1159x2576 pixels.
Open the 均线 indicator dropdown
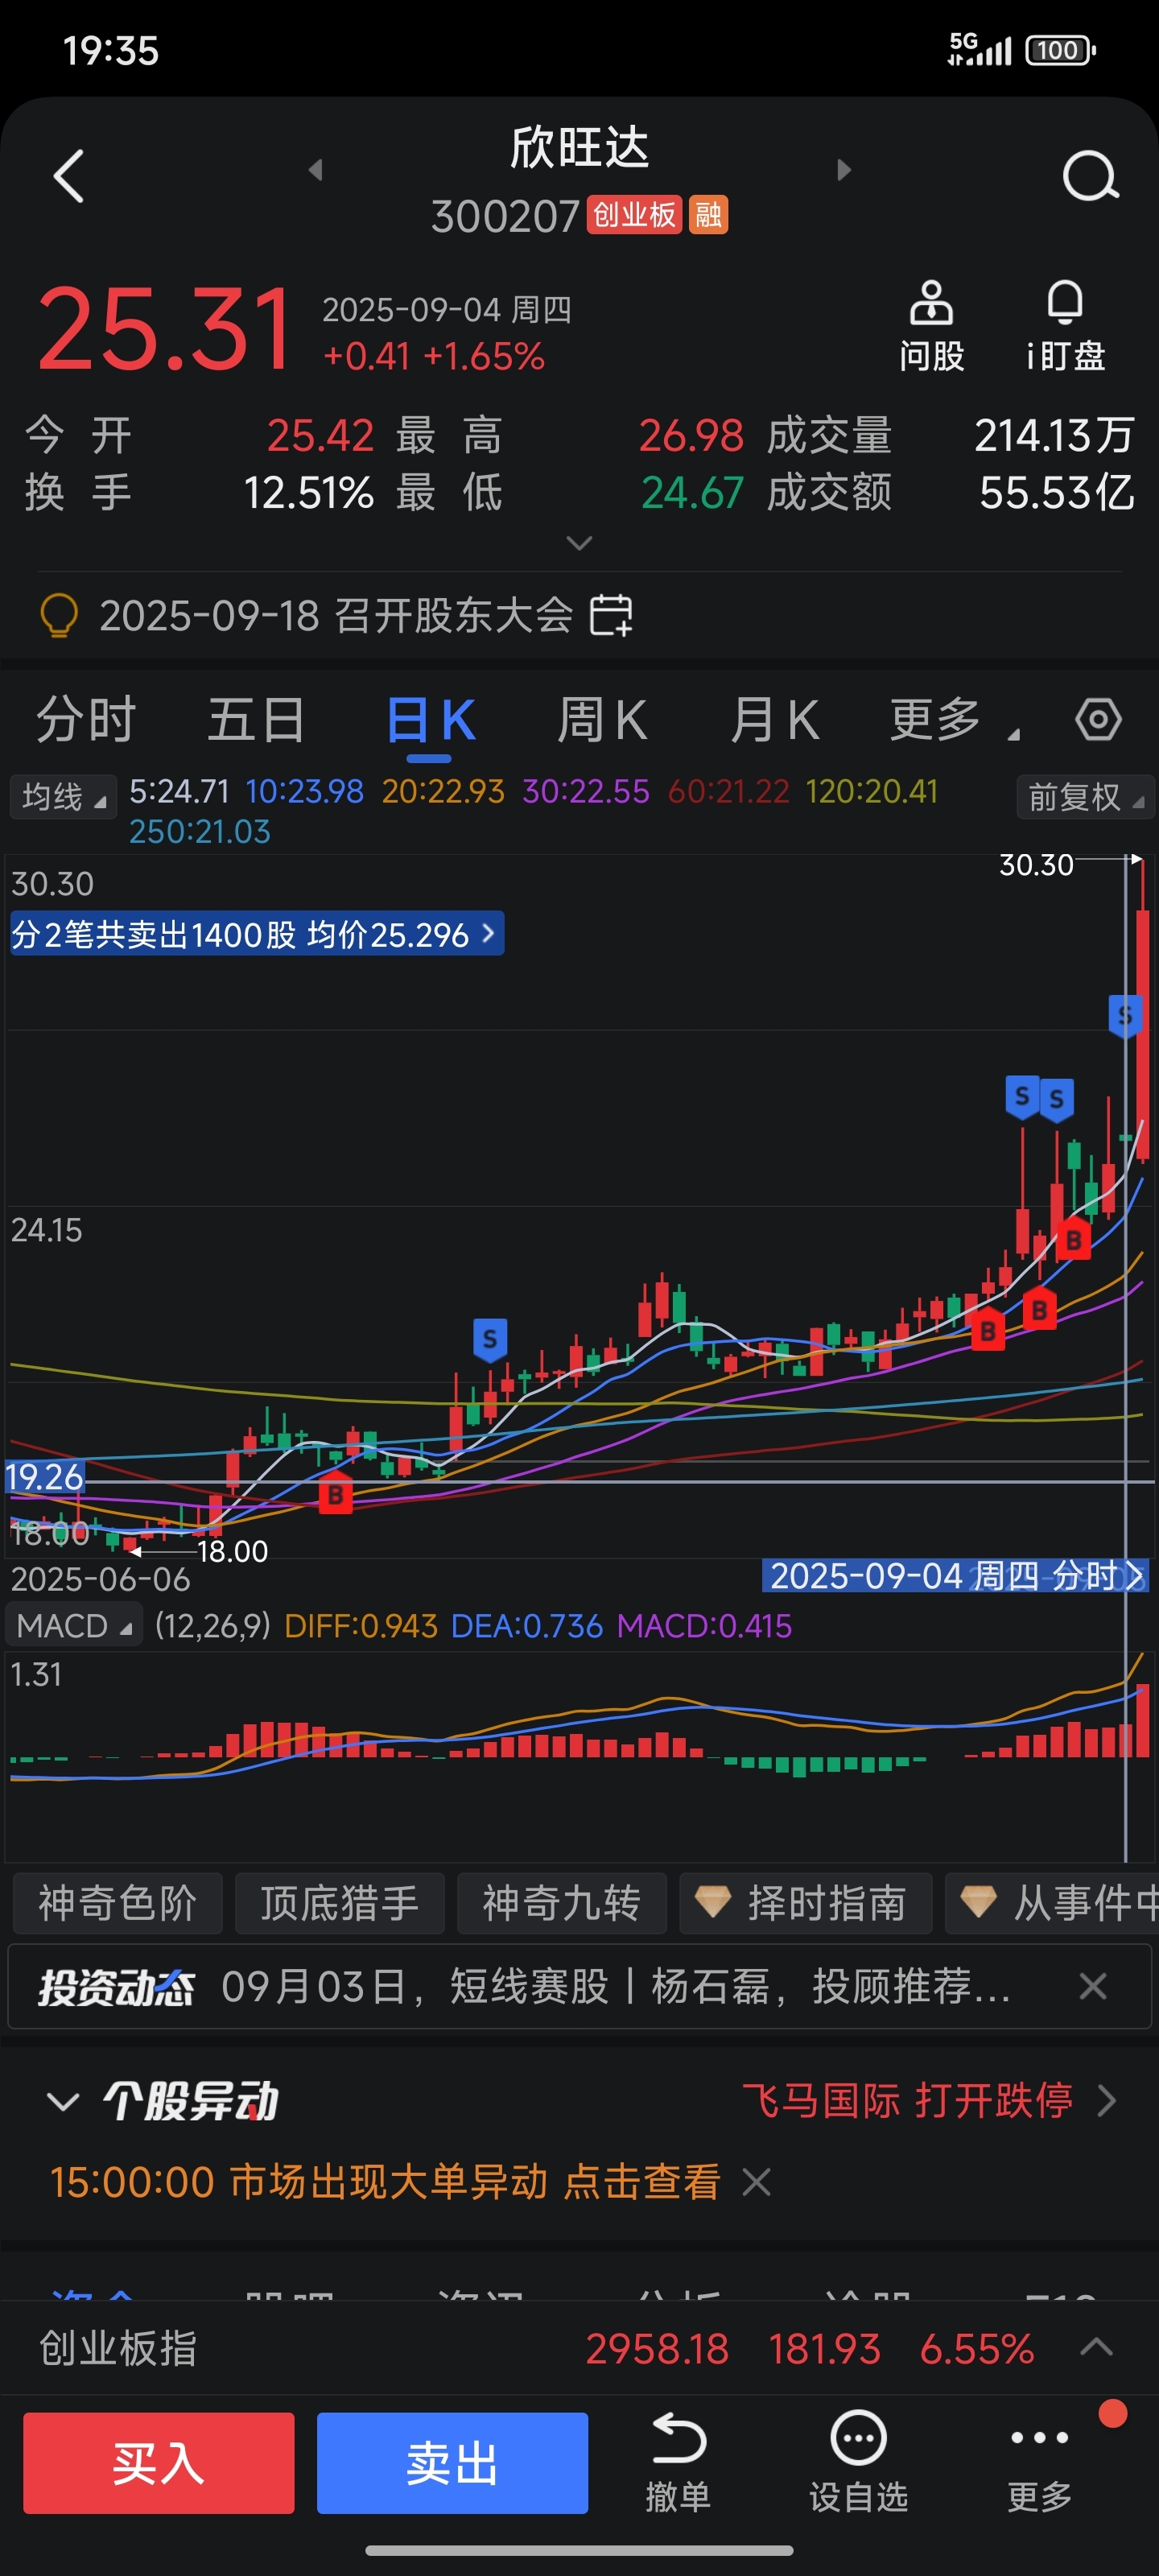click(63, 797)
